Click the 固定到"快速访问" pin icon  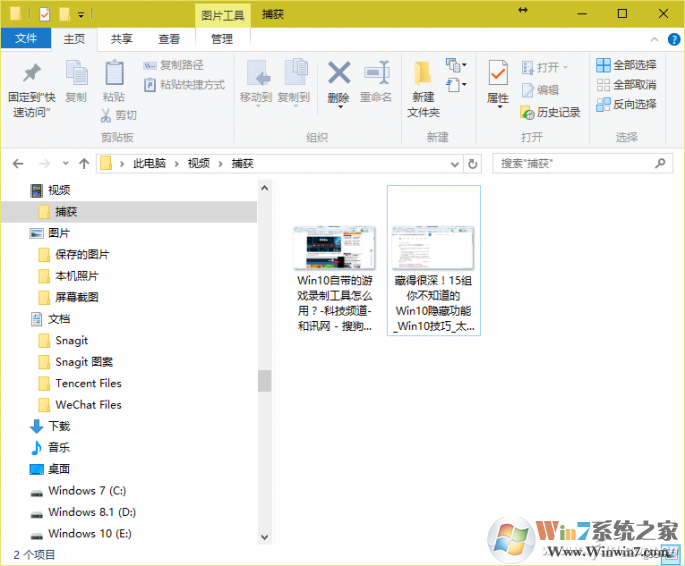32,74
